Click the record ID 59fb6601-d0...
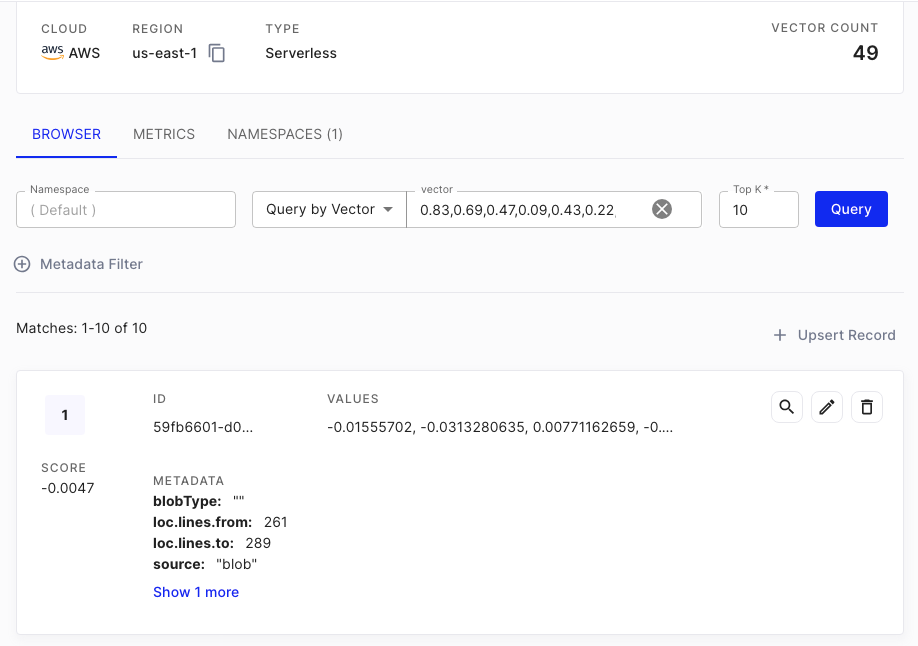 (203, 427)
